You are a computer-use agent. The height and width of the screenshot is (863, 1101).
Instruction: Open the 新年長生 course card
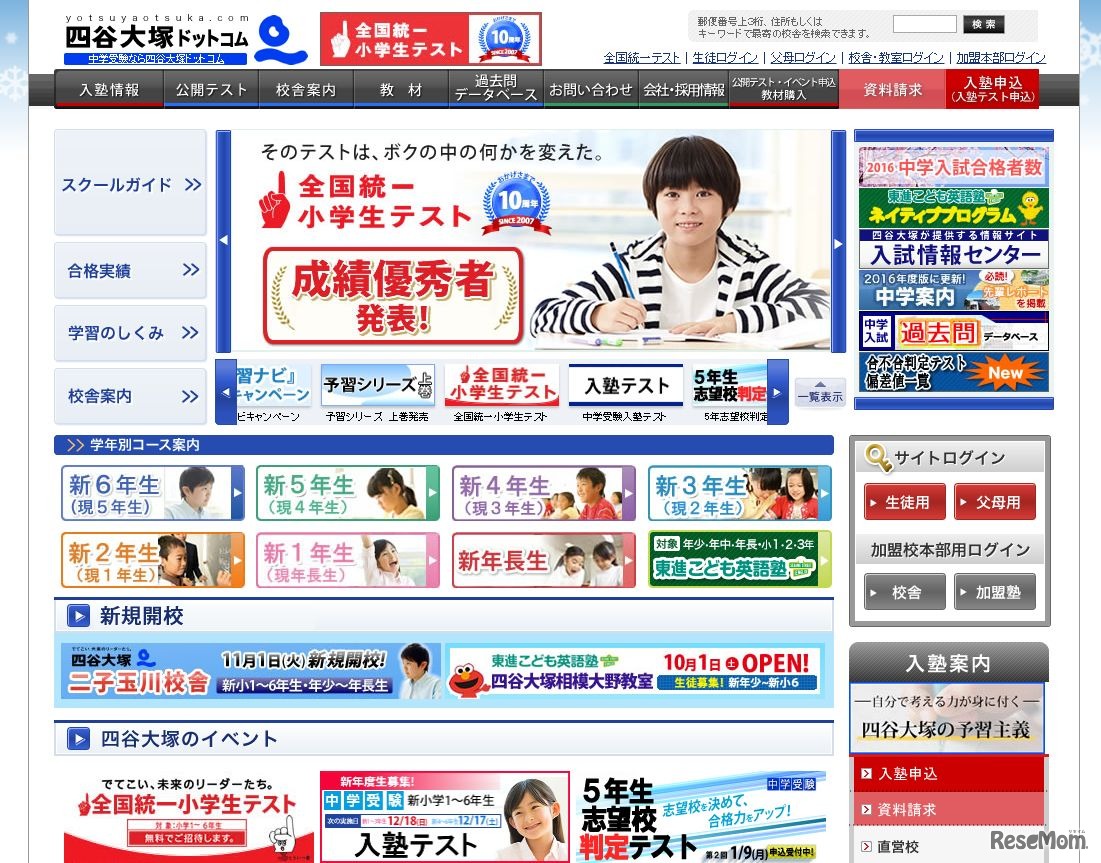[x=544, y=560]
